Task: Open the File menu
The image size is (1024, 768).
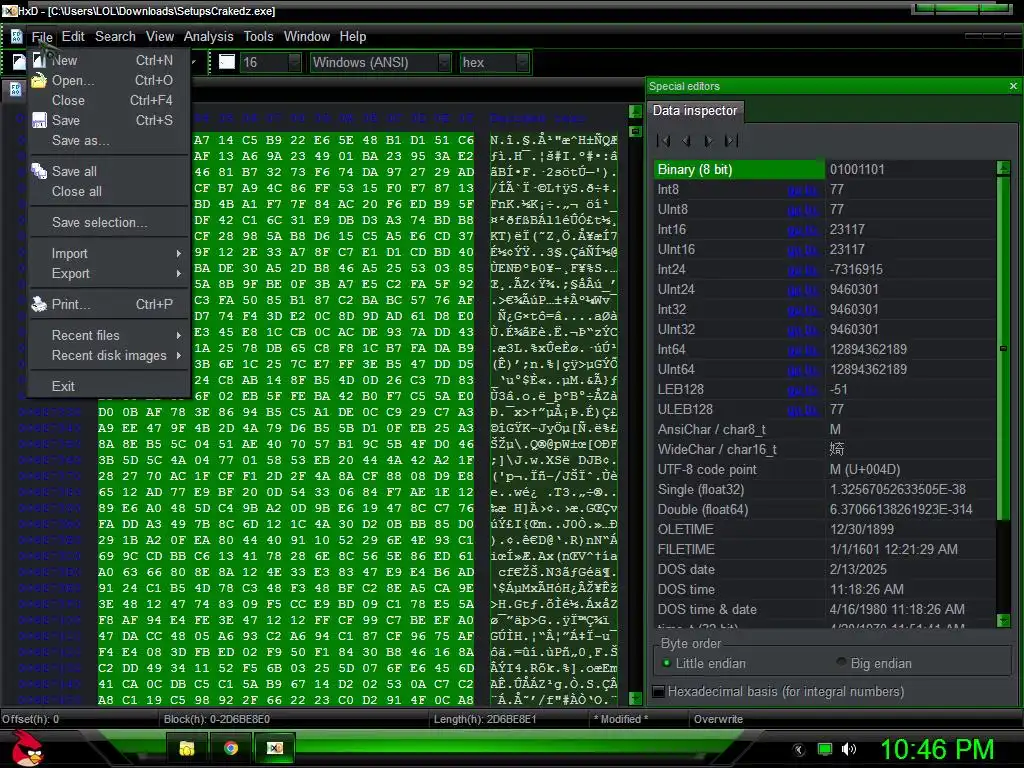Action: 42,37
